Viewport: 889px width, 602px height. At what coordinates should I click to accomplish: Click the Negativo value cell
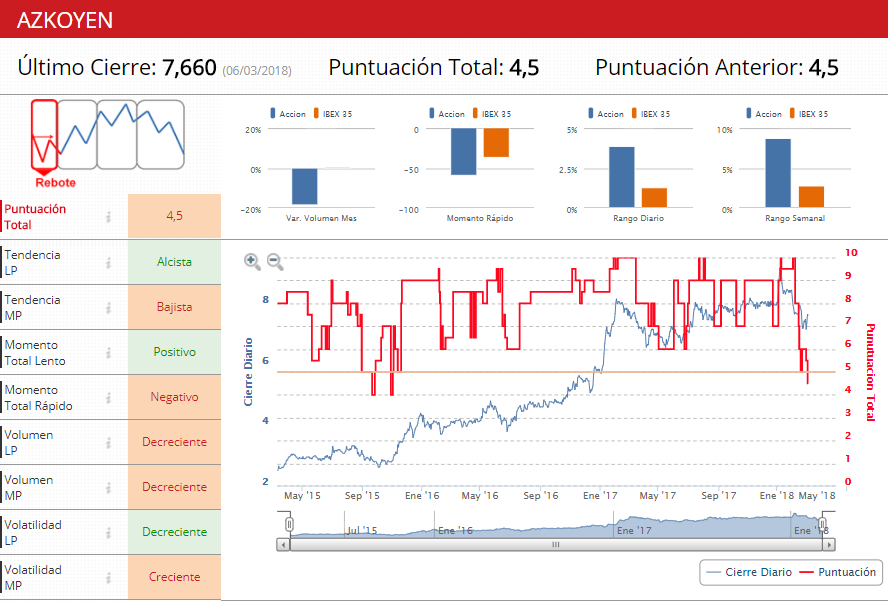(x=174, y=397)
